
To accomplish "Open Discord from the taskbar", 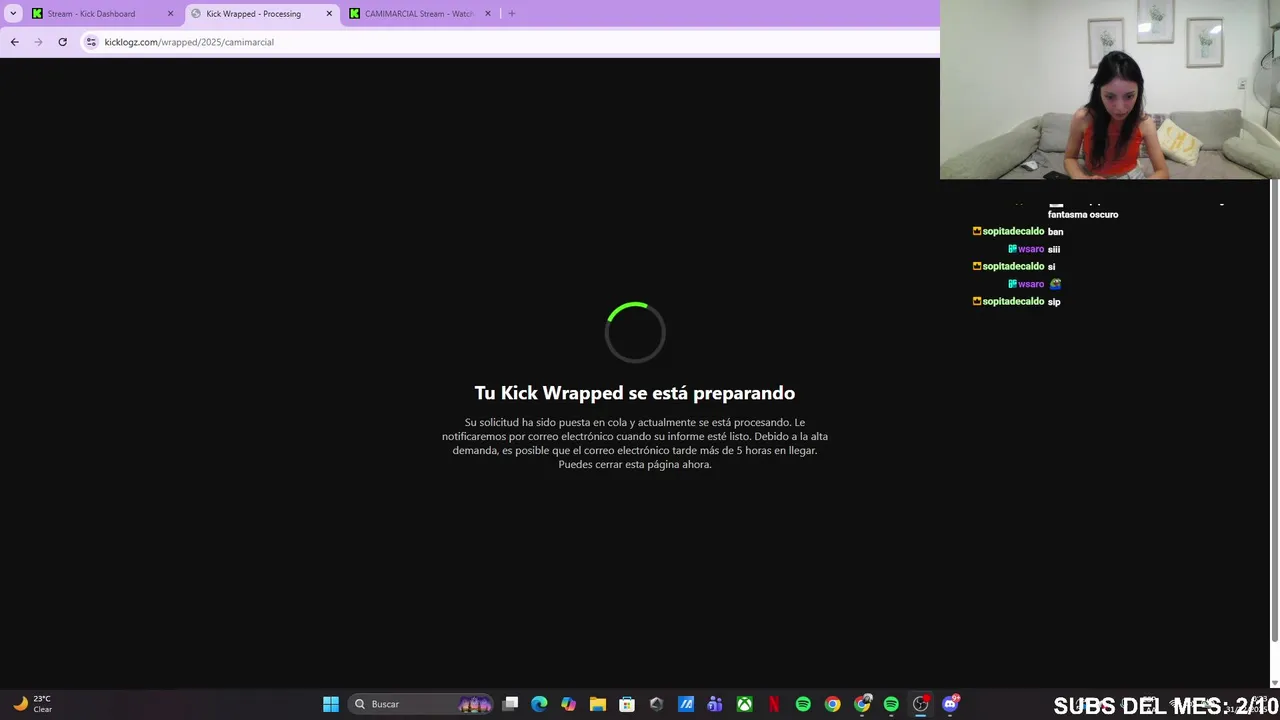I will coord(950,704).
